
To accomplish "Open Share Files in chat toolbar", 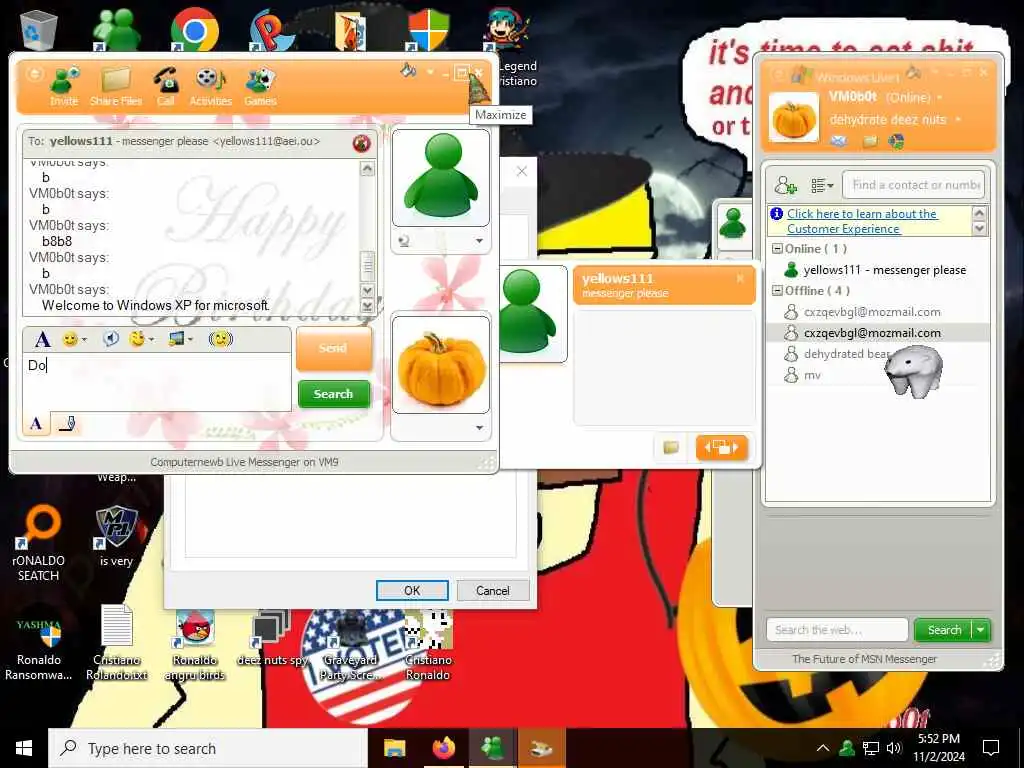I will (x=116, y=86).
